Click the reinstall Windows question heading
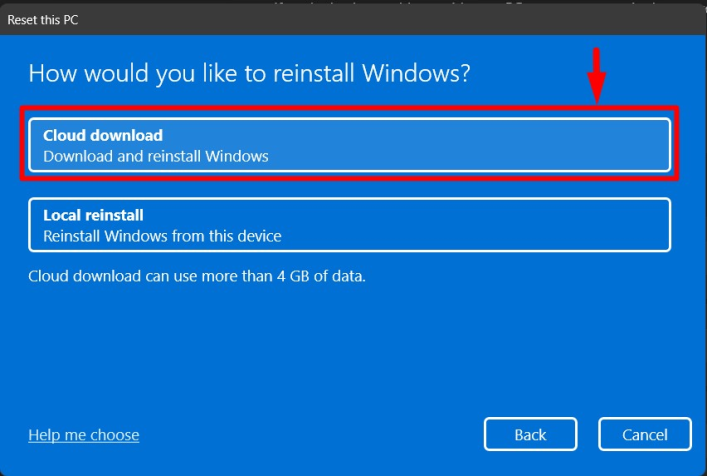The width and height of the screenshot is (707, 476). pyautogui.click(x=249, y=73)
